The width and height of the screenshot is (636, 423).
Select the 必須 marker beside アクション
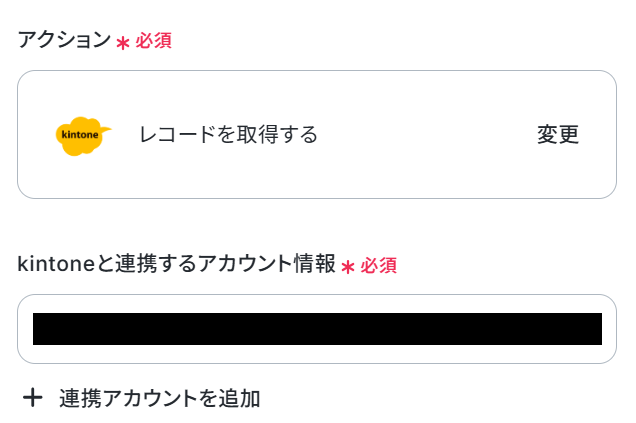[x=153, y=41]
